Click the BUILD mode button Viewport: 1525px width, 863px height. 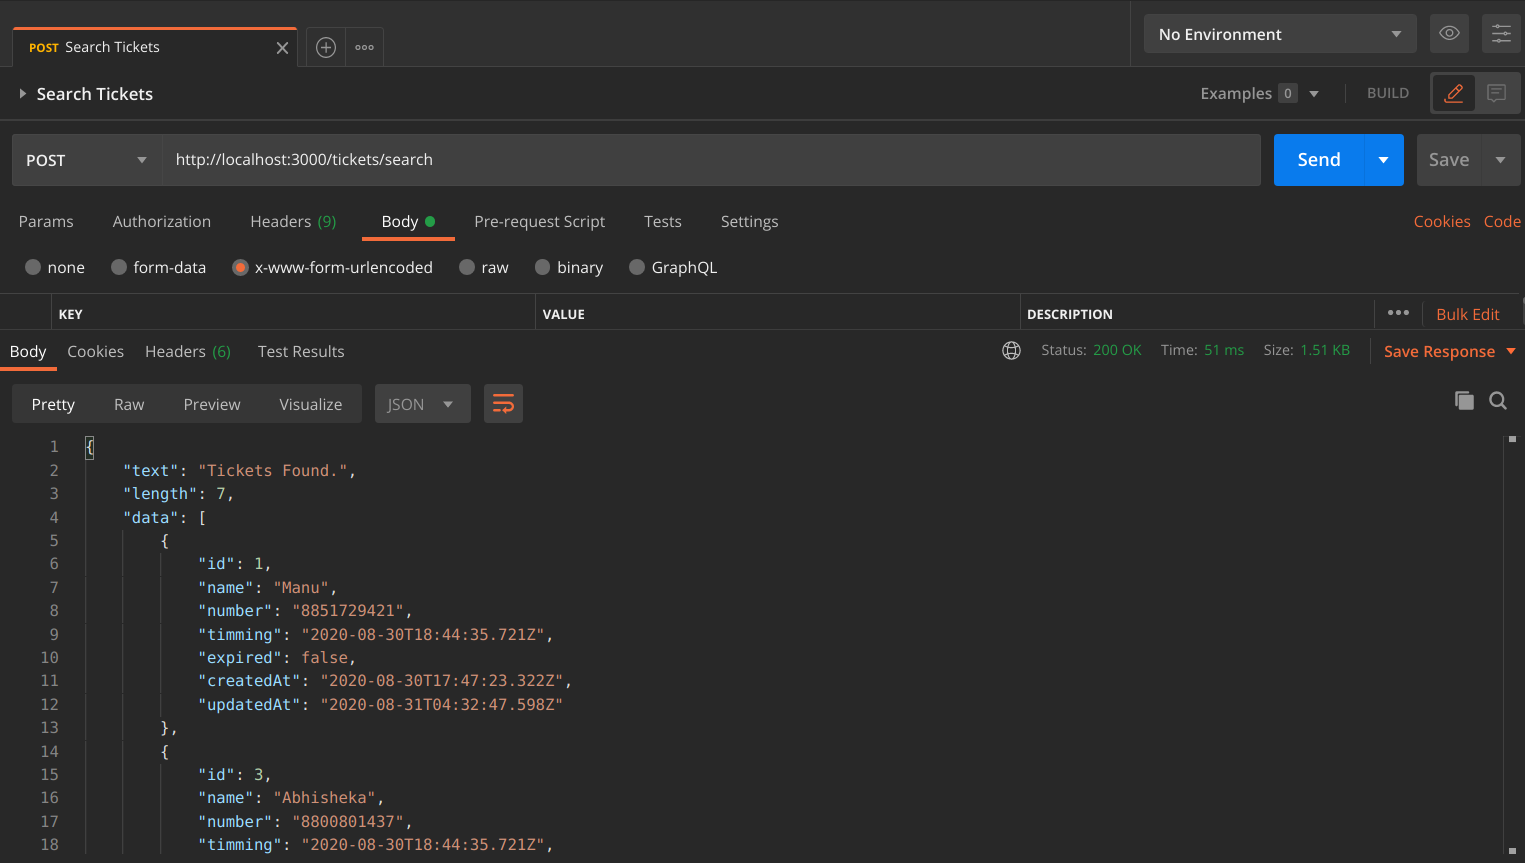click(1388, 93)
